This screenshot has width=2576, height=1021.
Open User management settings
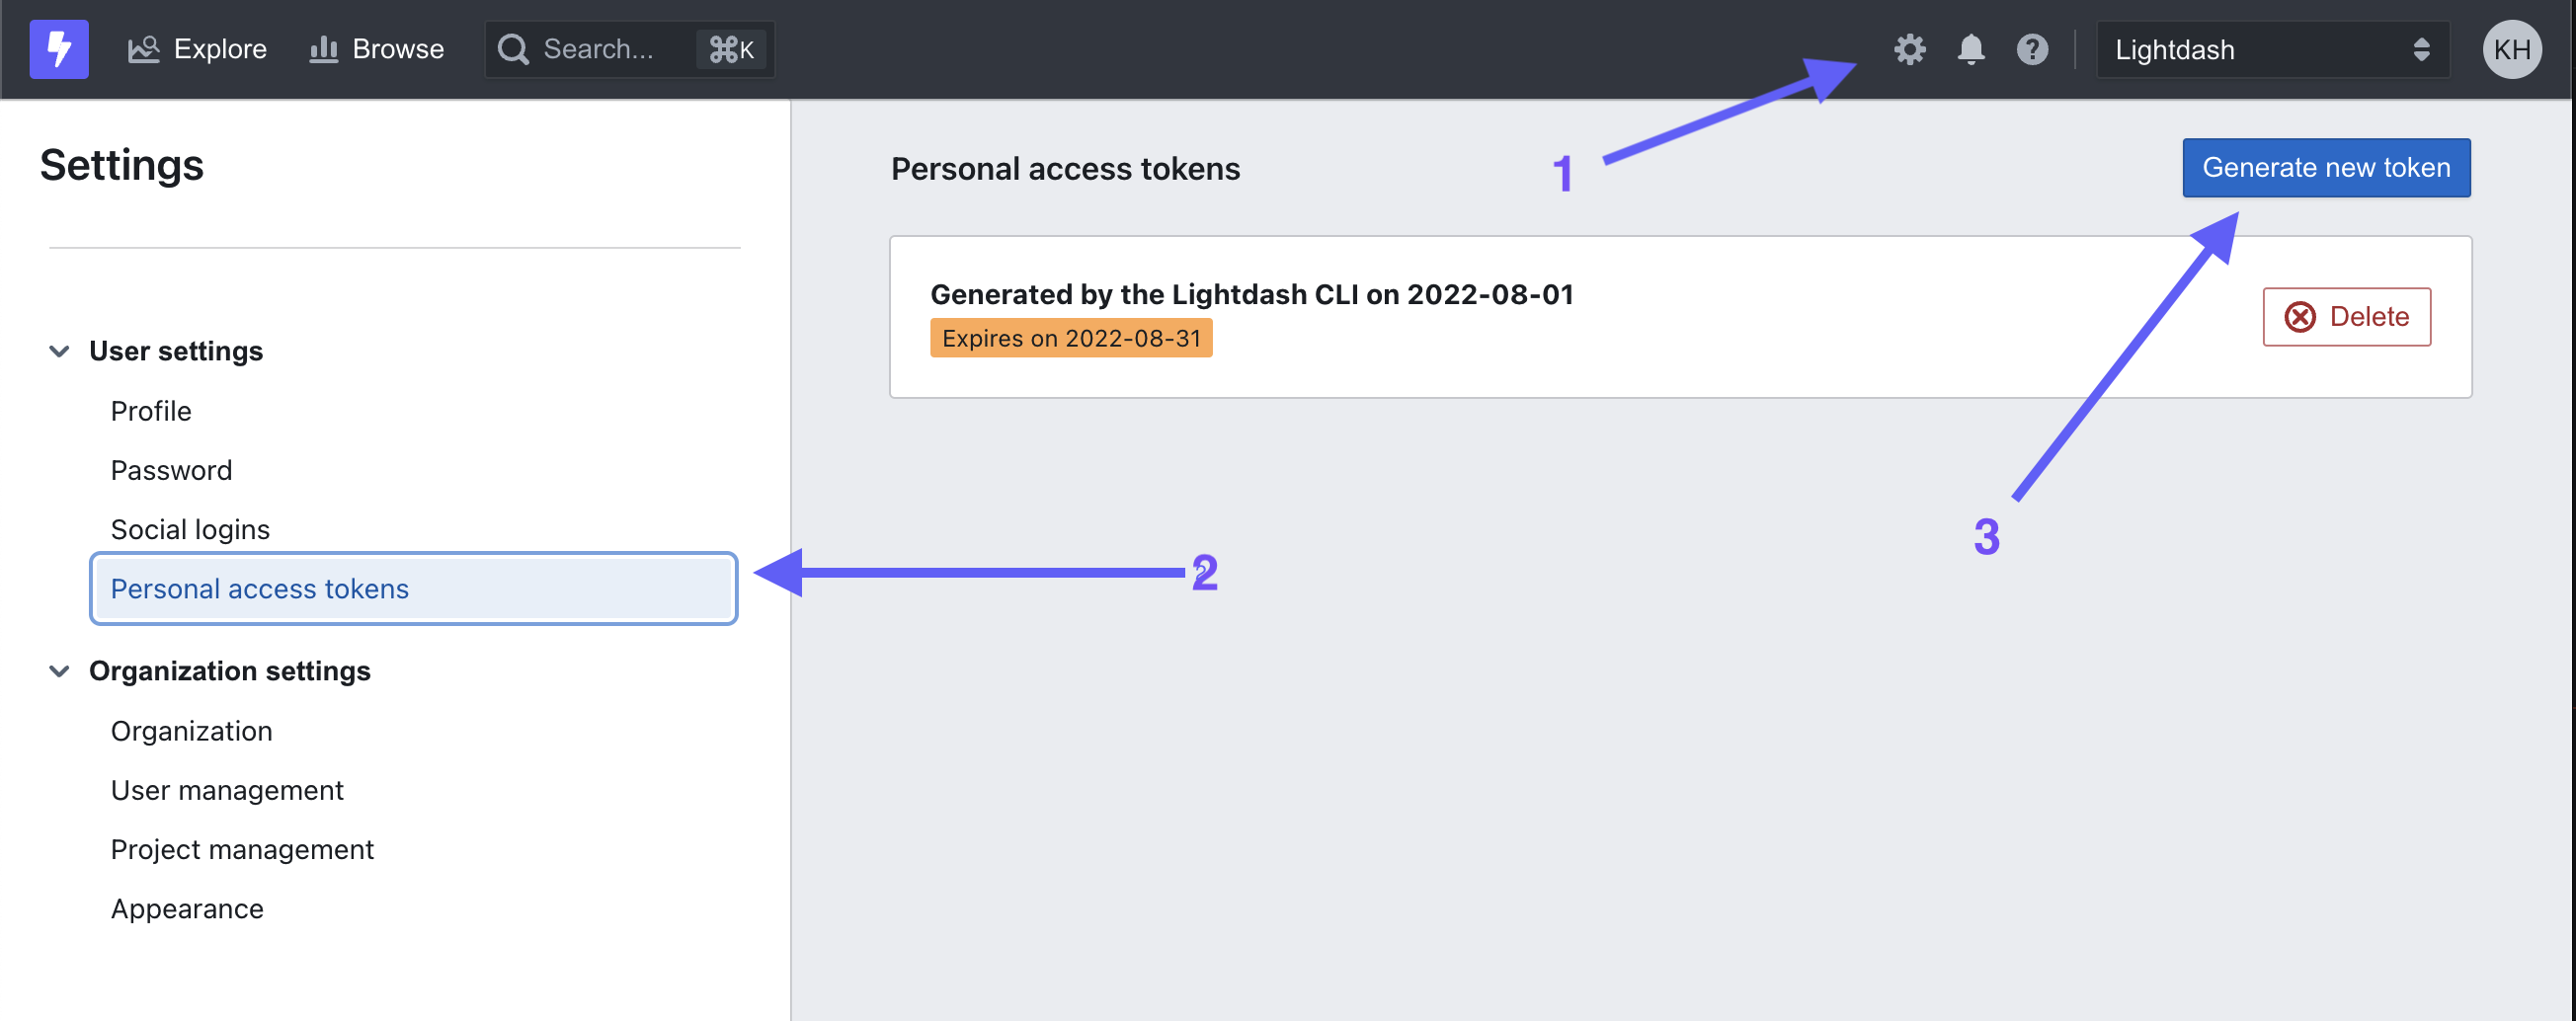pyautogui.click(x=227, y=790)
